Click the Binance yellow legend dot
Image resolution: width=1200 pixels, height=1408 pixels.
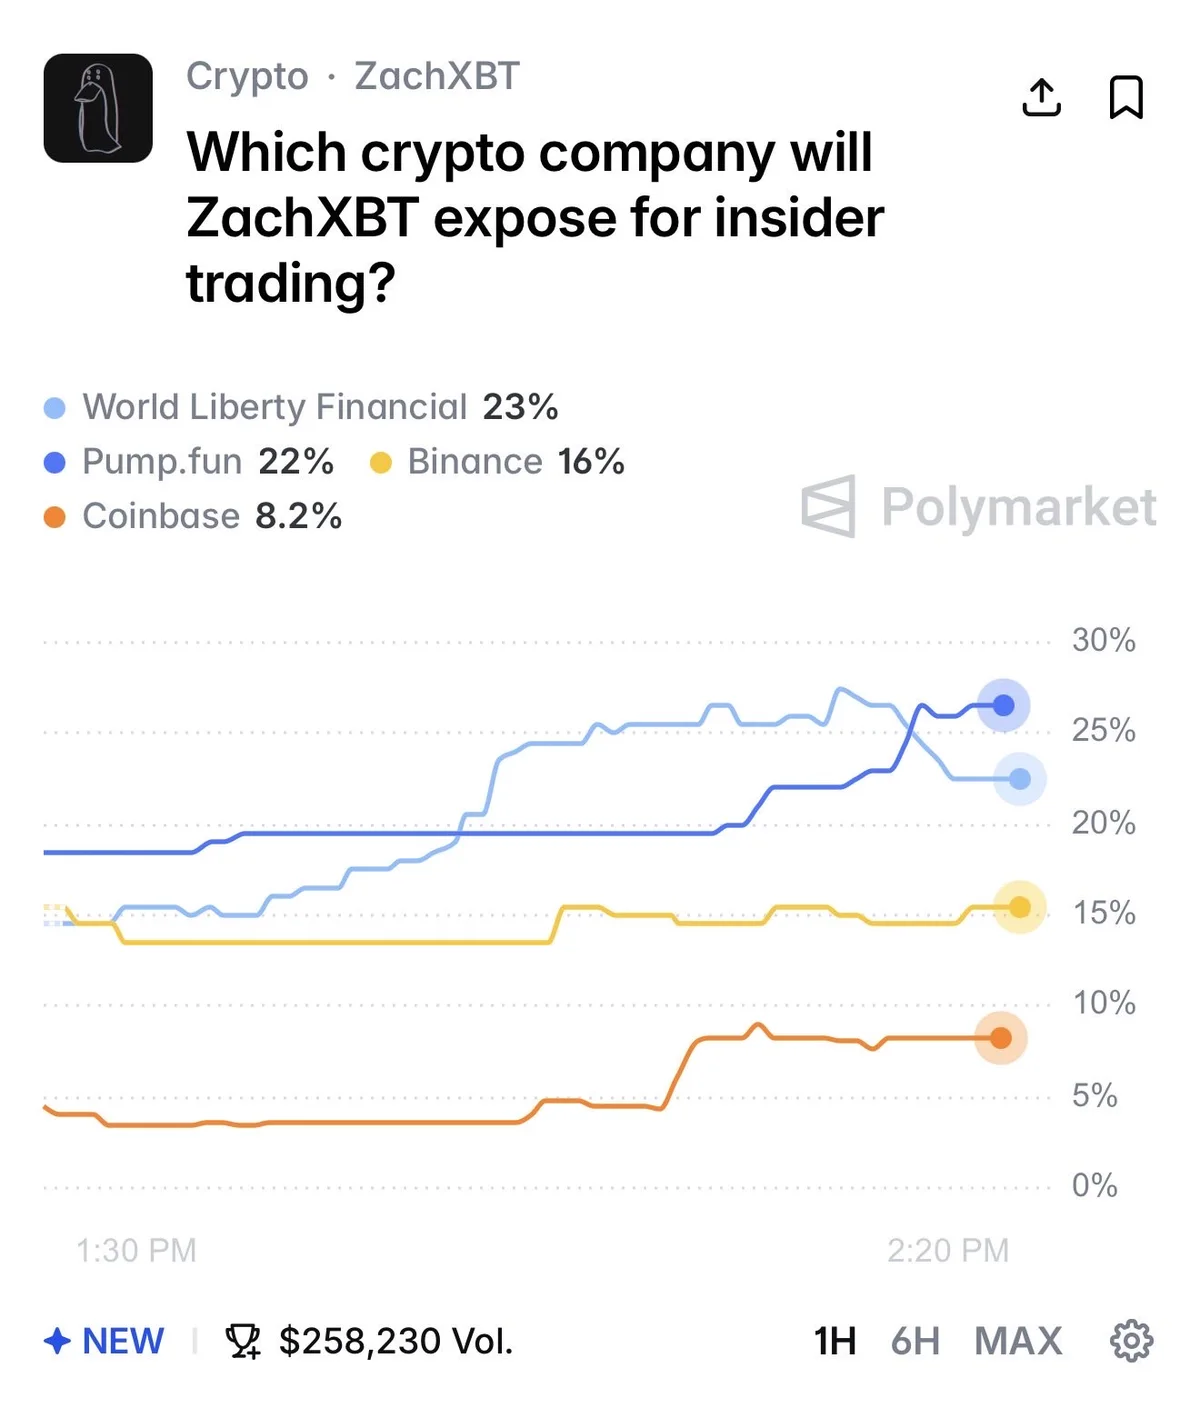click(381, 462)
